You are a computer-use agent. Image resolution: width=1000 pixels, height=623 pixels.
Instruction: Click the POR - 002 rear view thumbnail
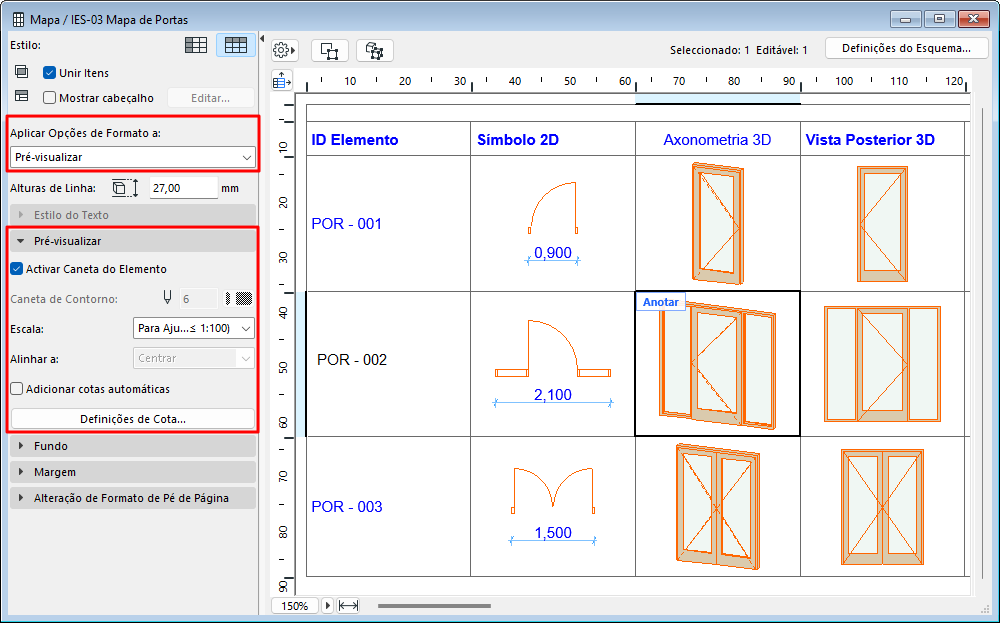882,364
